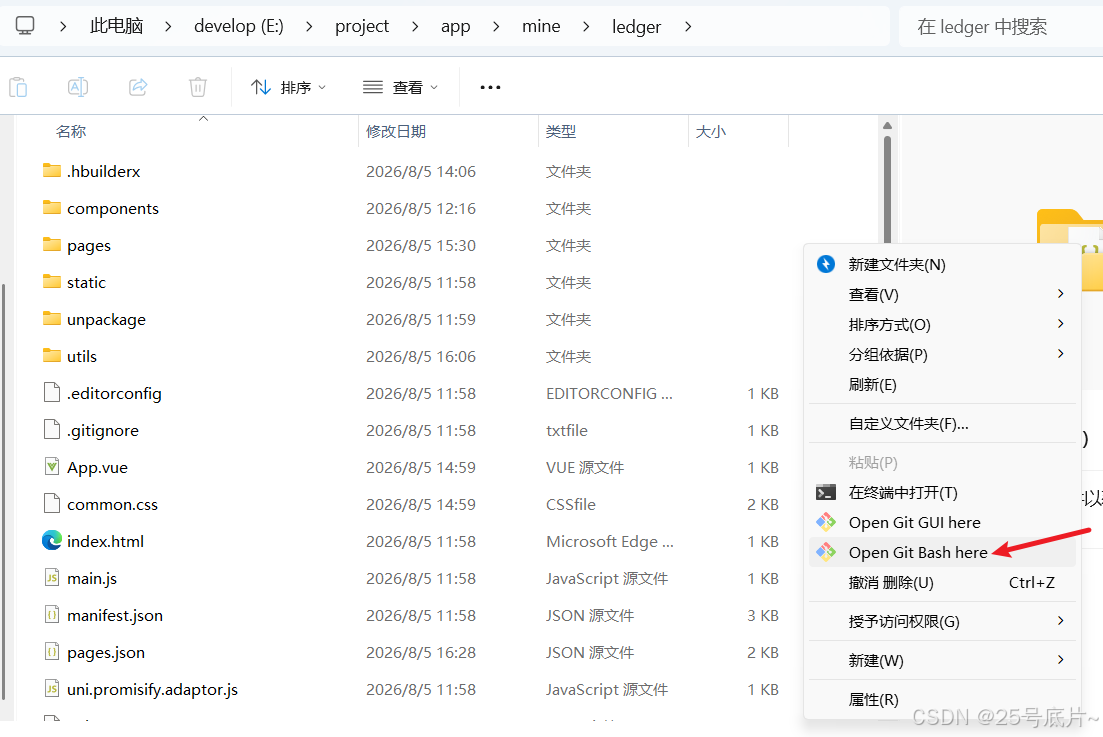Click the .editorconfig file icon
The width and height of the screenshot is (1103, 737).
52,392
